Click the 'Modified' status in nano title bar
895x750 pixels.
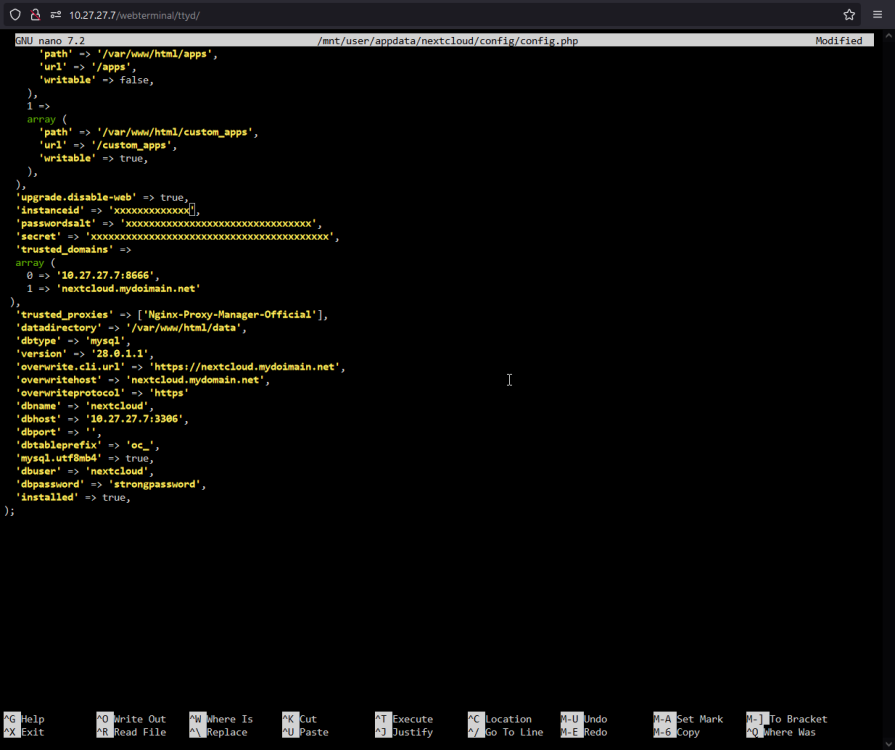(838, 41)
